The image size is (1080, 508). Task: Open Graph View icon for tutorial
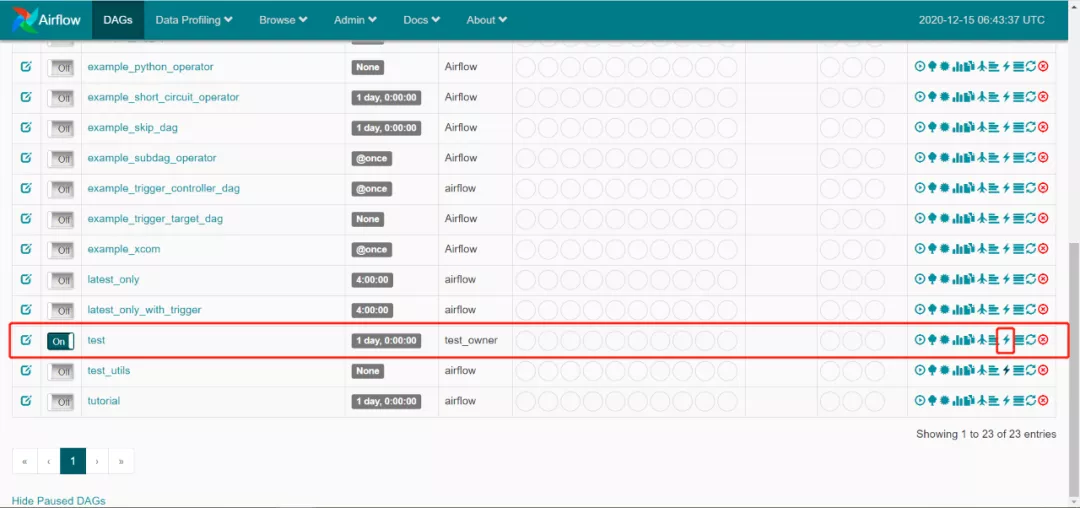(944, 401)
